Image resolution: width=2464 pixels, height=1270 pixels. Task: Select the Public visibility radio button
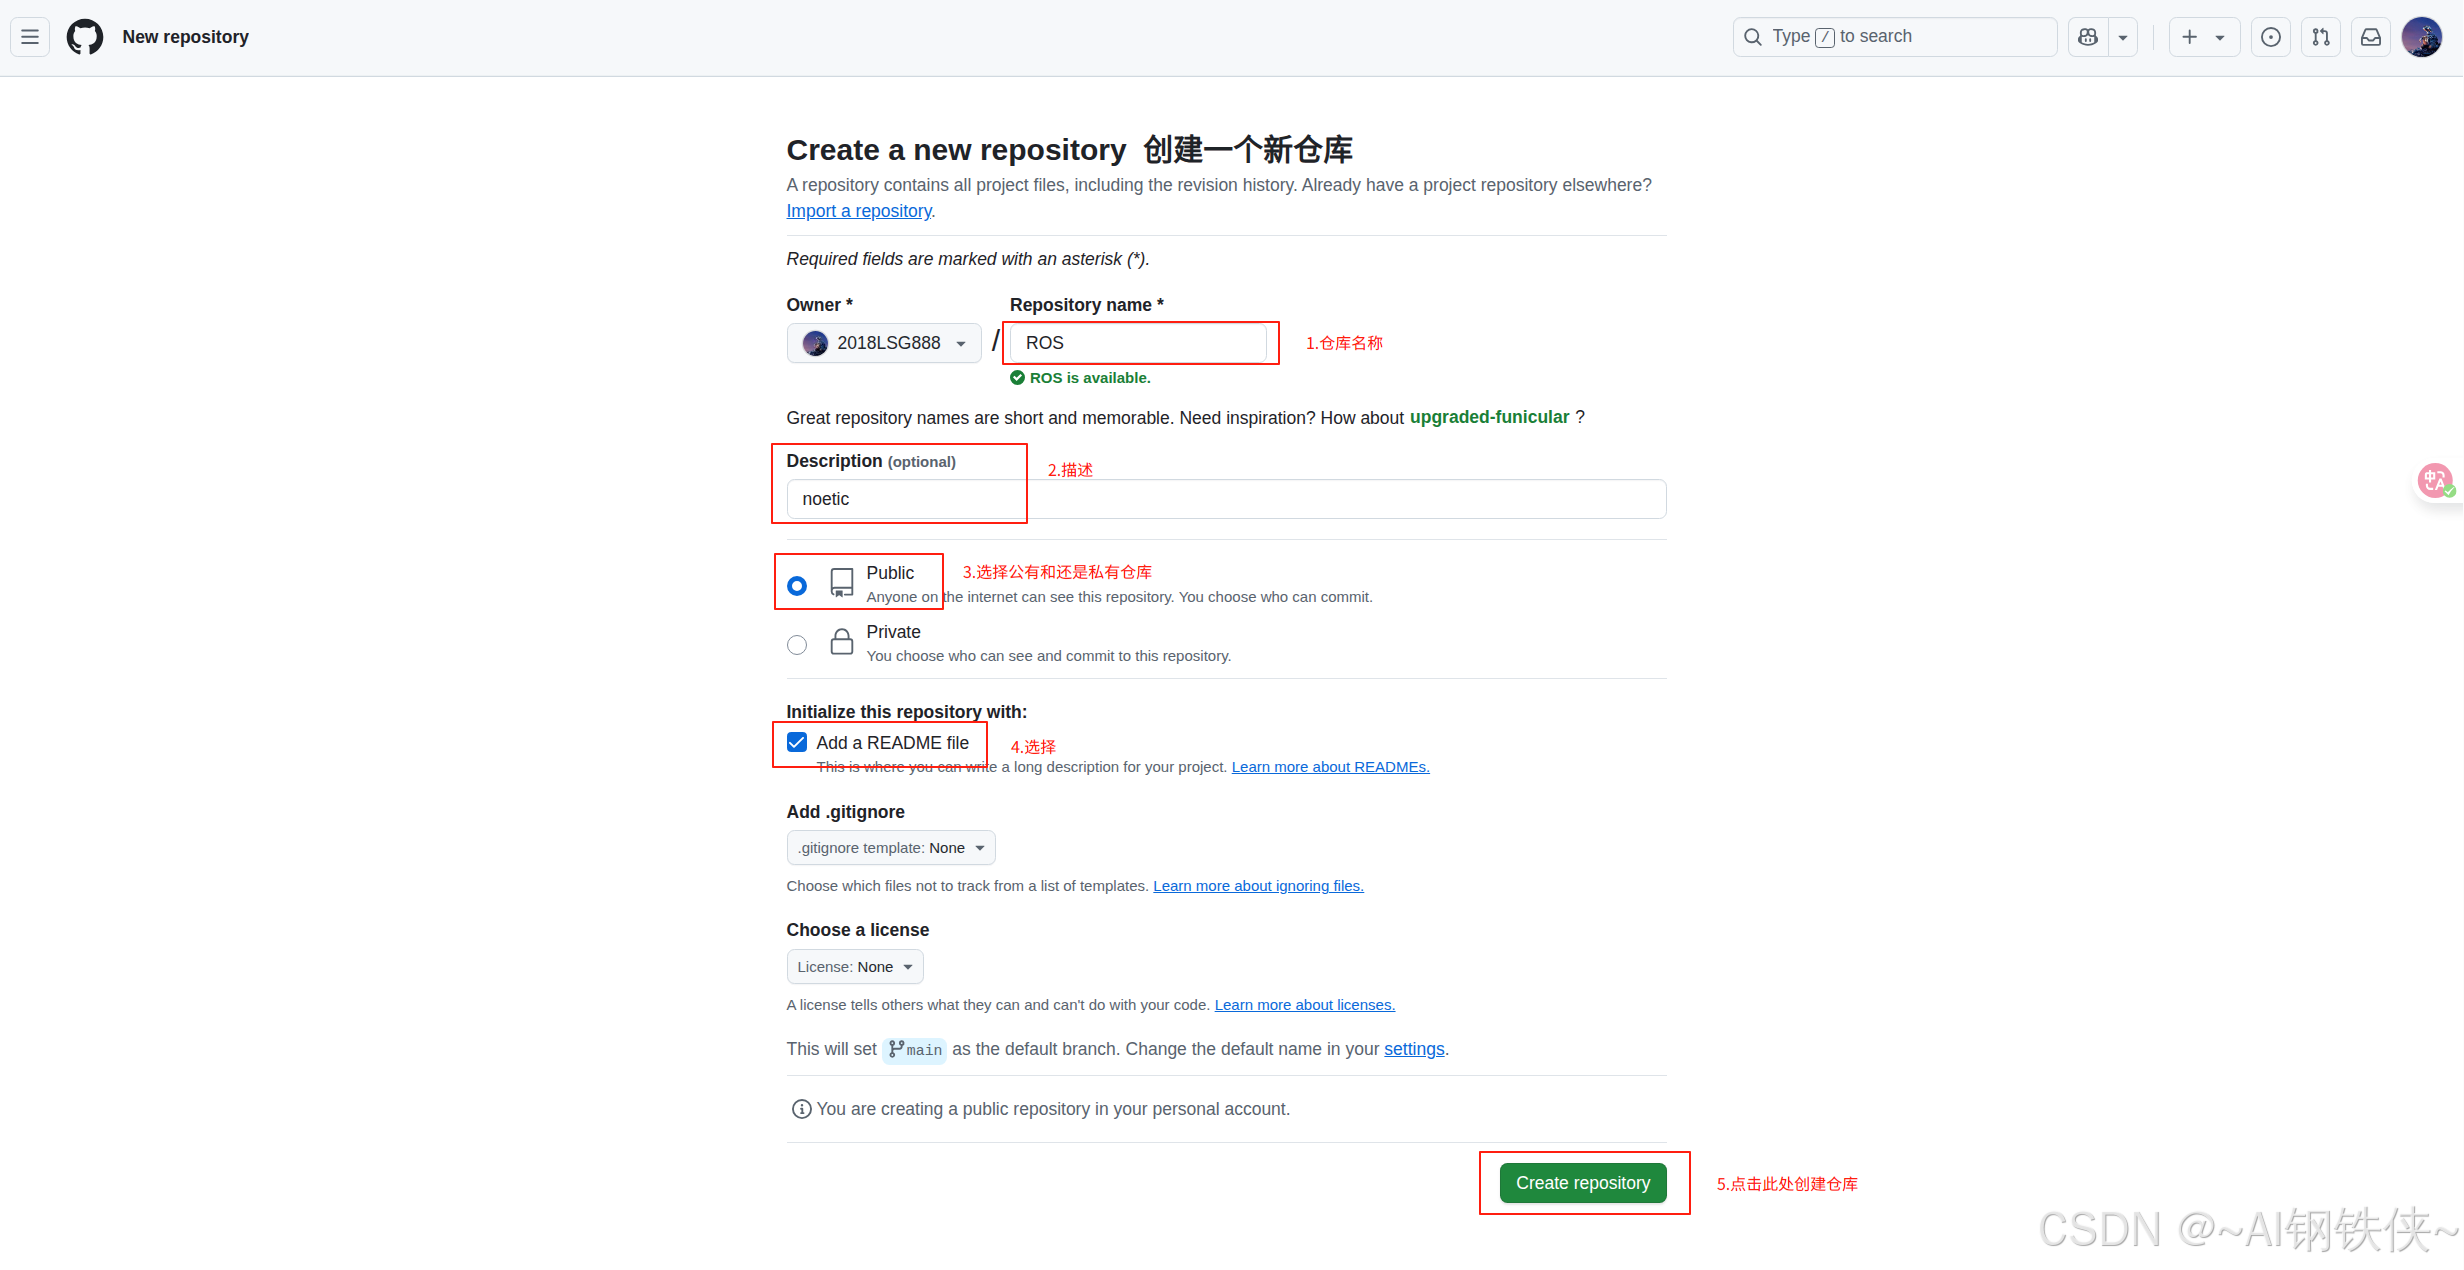[797, 586]
